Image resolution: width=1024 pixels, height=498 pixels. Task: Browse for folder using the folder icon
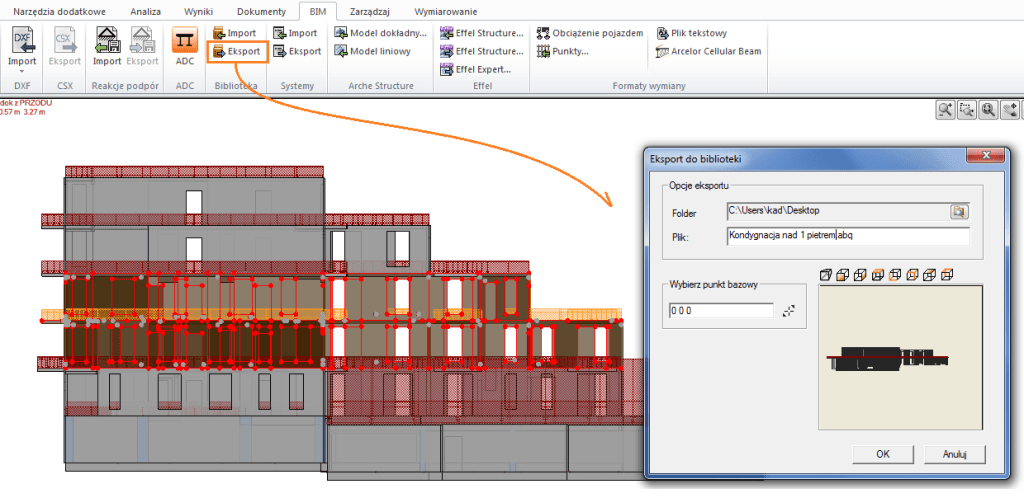coord(959,211)
